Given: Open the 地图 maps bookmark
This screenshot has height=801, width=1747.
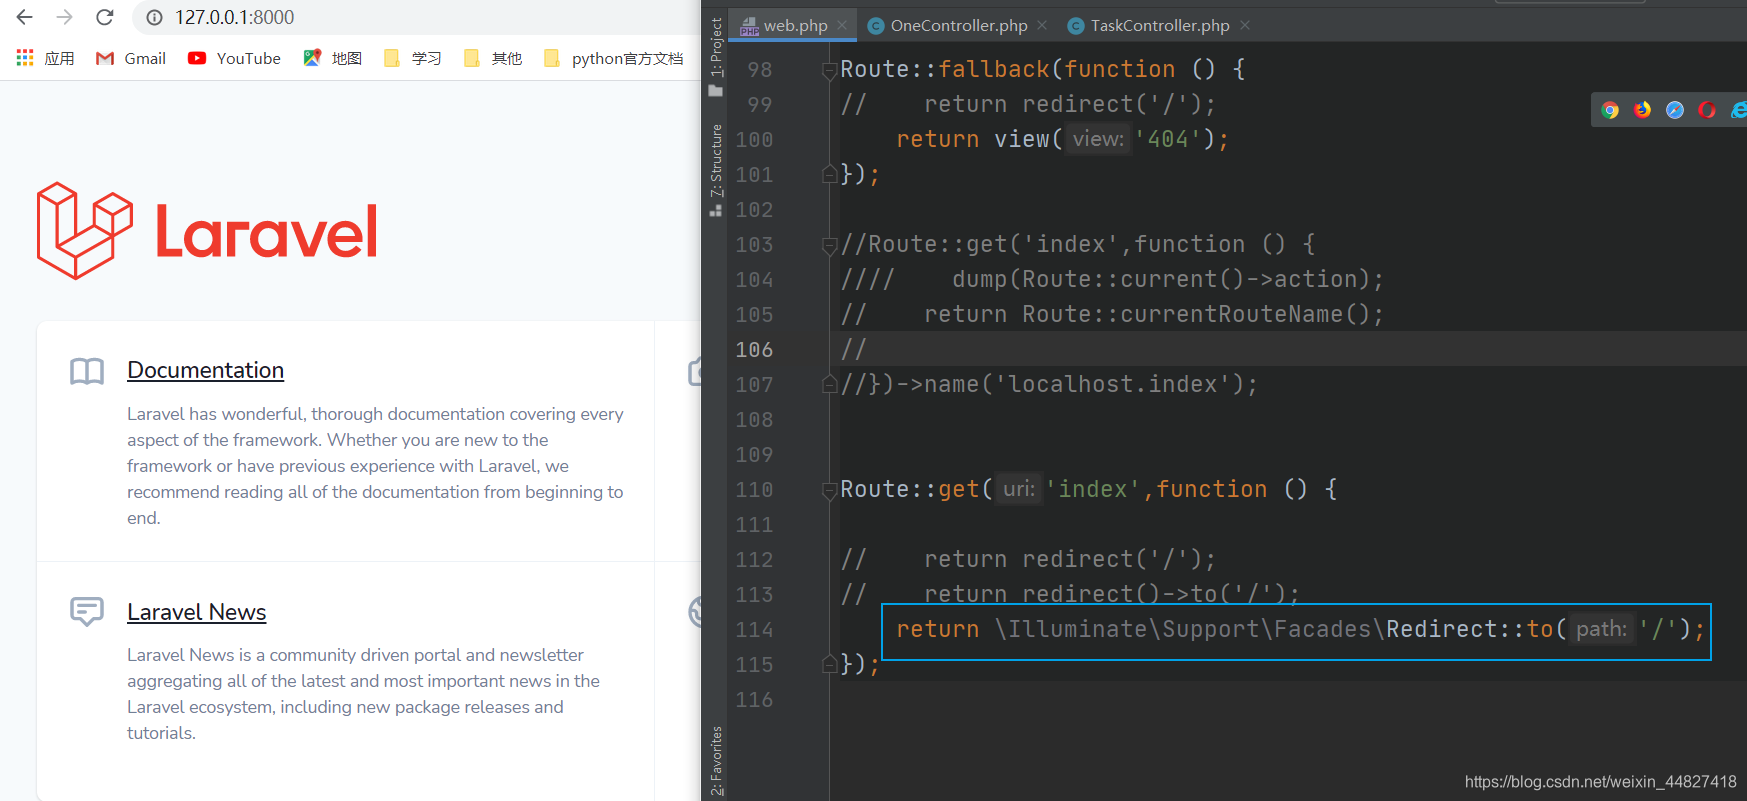Looking at the screenshot, I should click(x=333, y=58).
